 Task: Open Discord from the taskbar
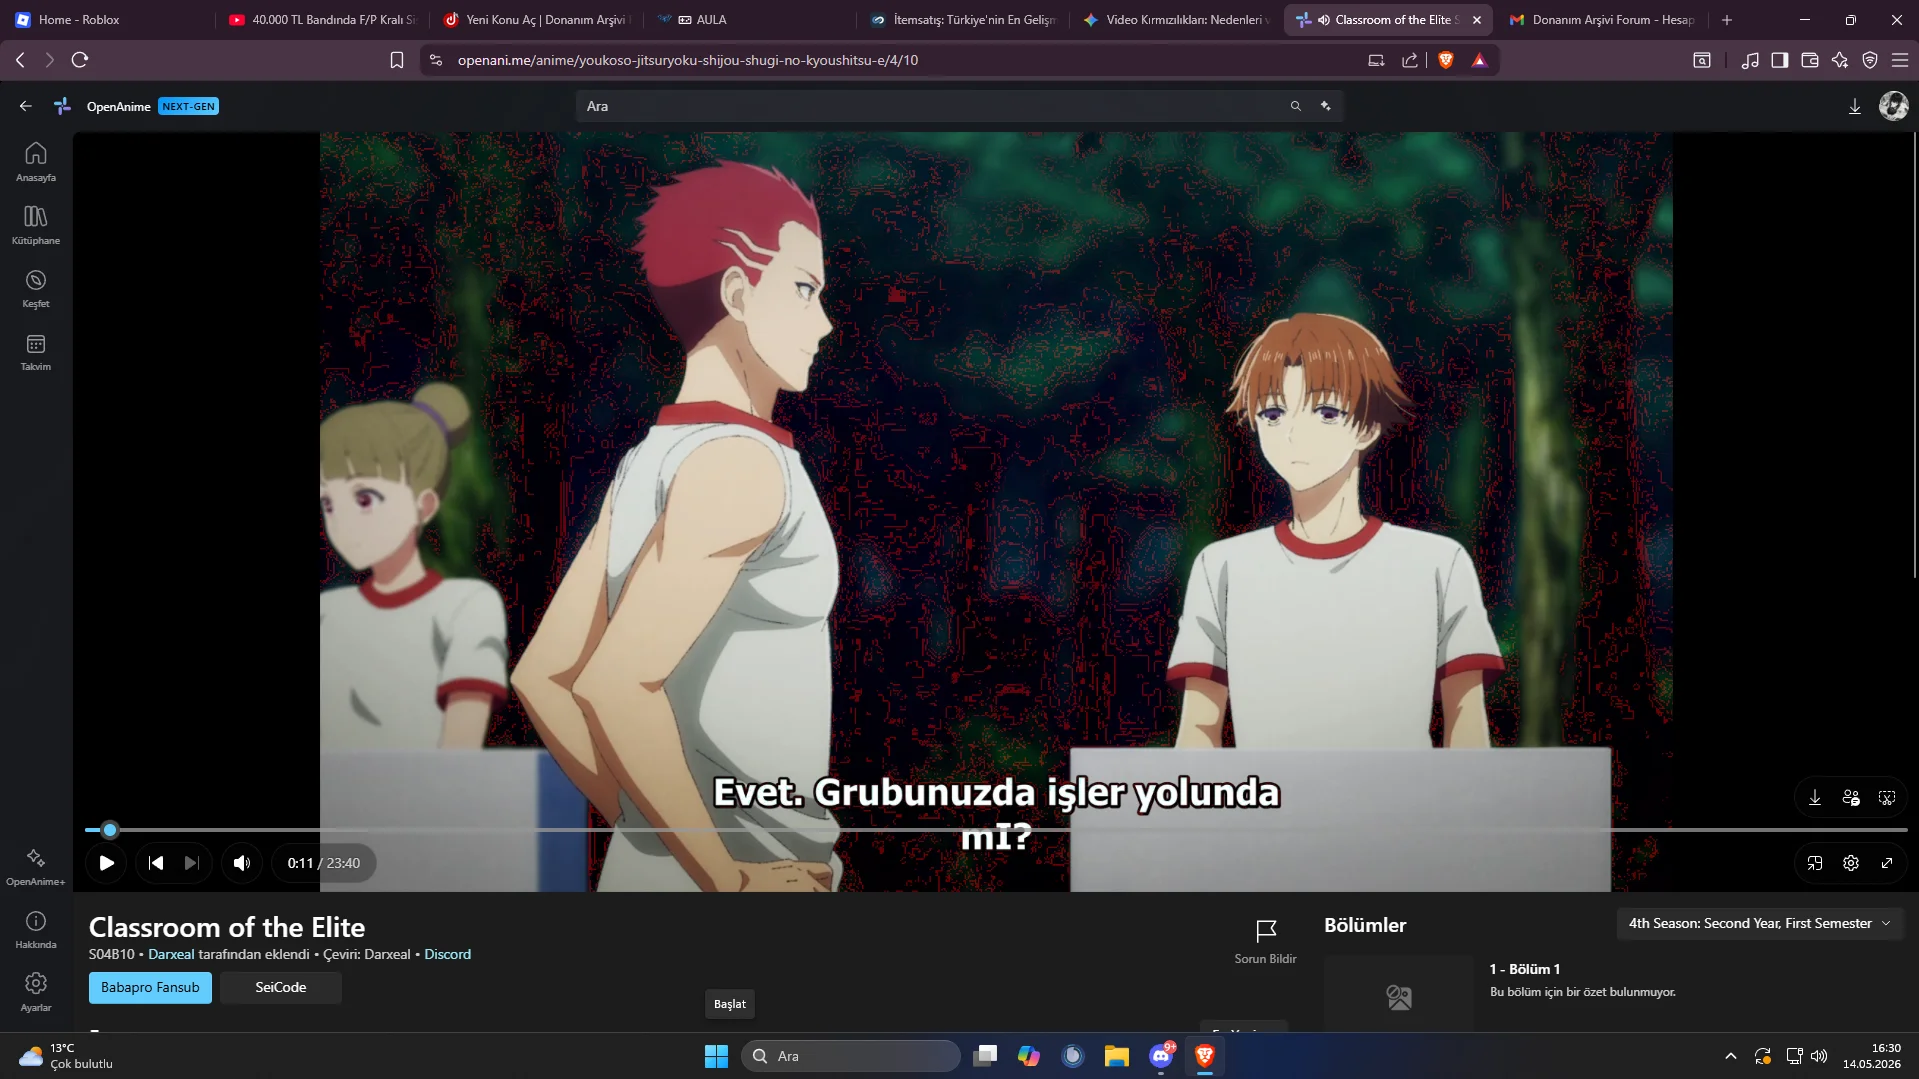1161,1056
